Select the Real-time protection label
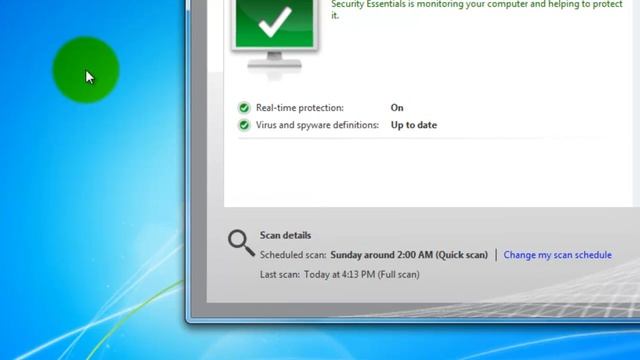This screenshot has height=360, width=640. tap(300, 108)
